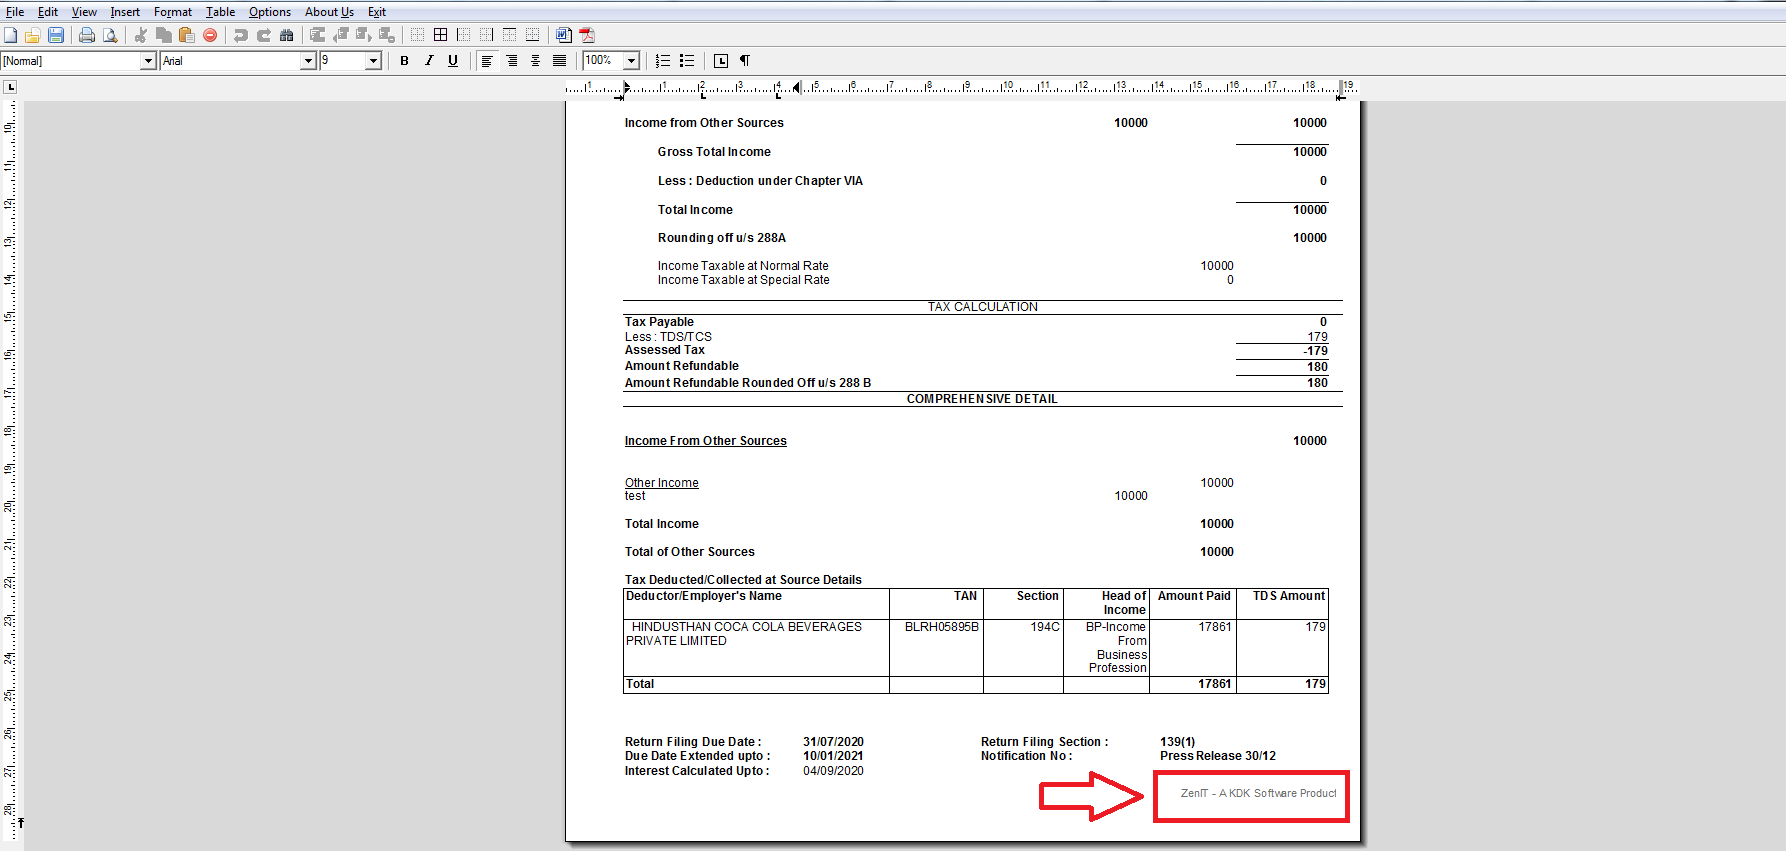Click the Print icon in toolbar
Image resolution: width=1786 pixels, height=851 pixels.
(x=87, y=35)
